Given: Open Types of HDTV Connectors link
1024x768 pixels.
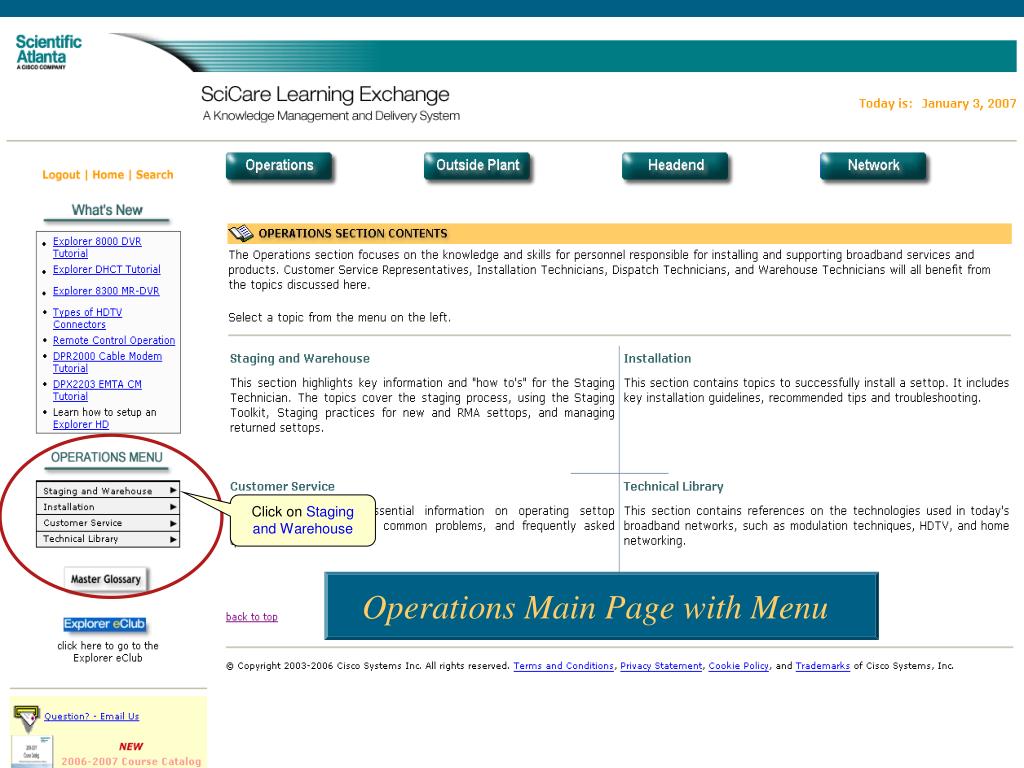Looking at the screenshot, I should [x=87, y=319].
